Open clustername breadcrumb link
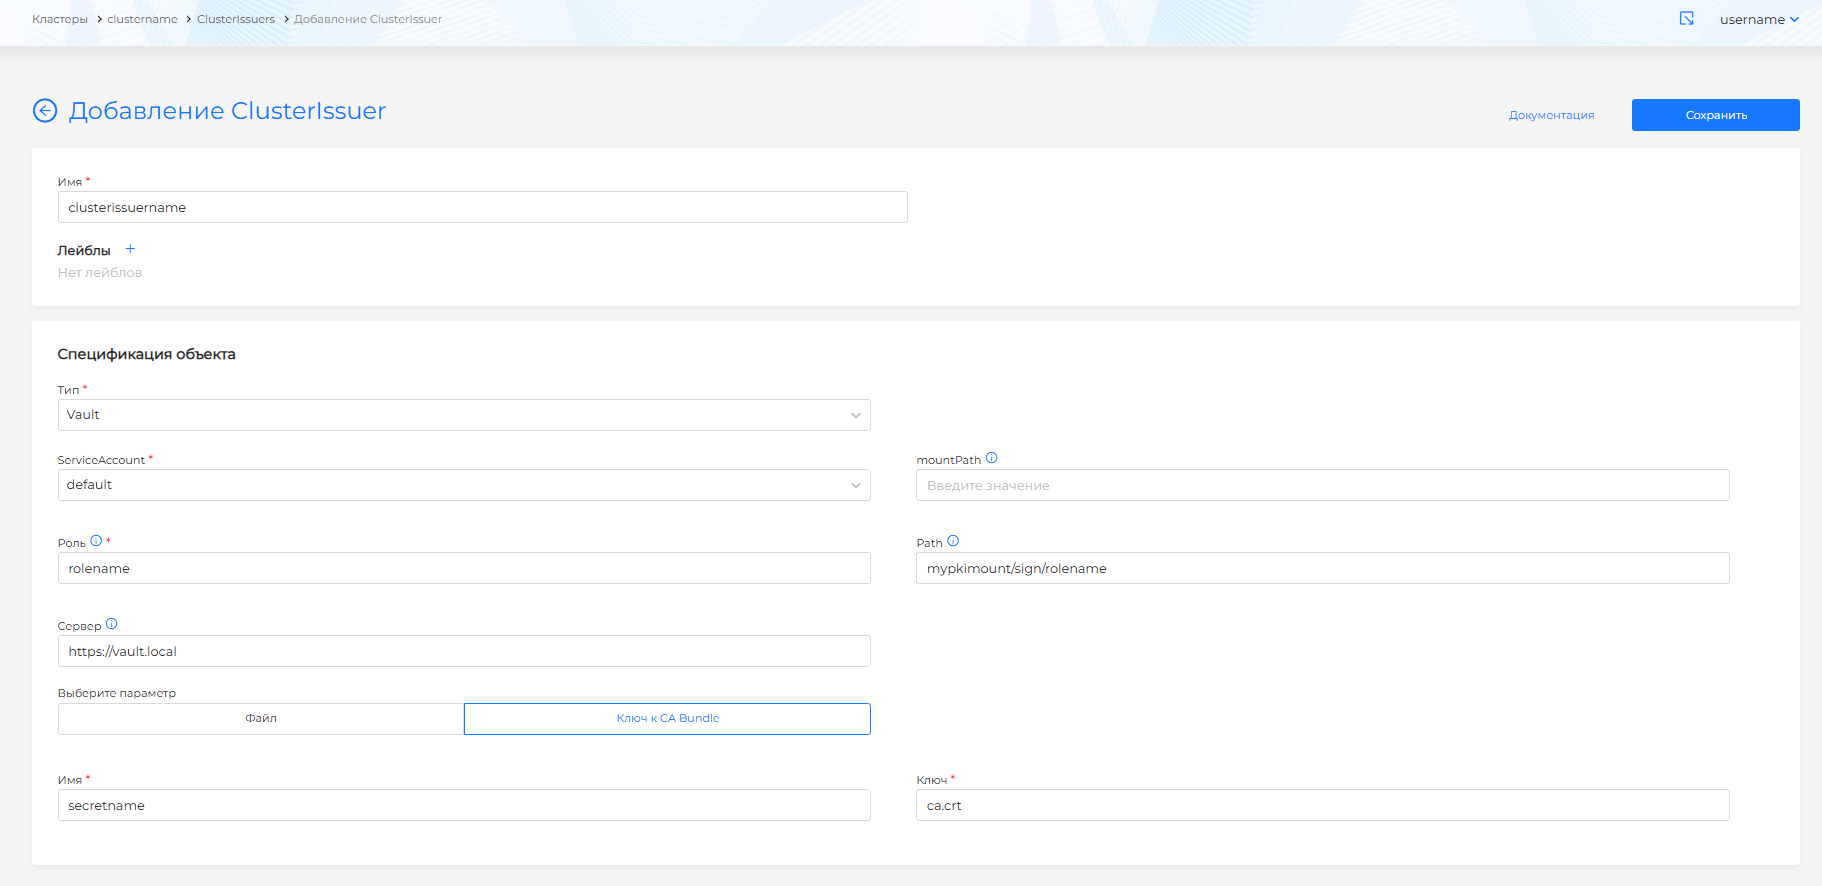This screenshot has width=1822, height=886. pos(142,19)
